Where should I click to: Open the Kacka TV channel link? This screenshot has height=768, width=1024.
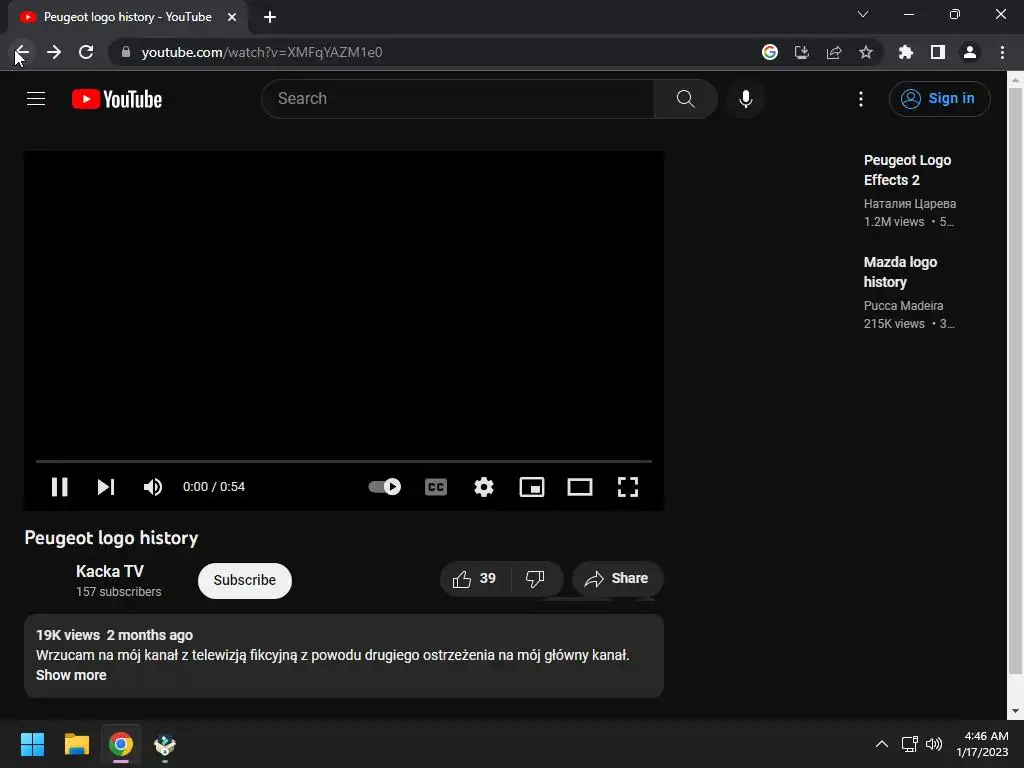click(110, 571)
